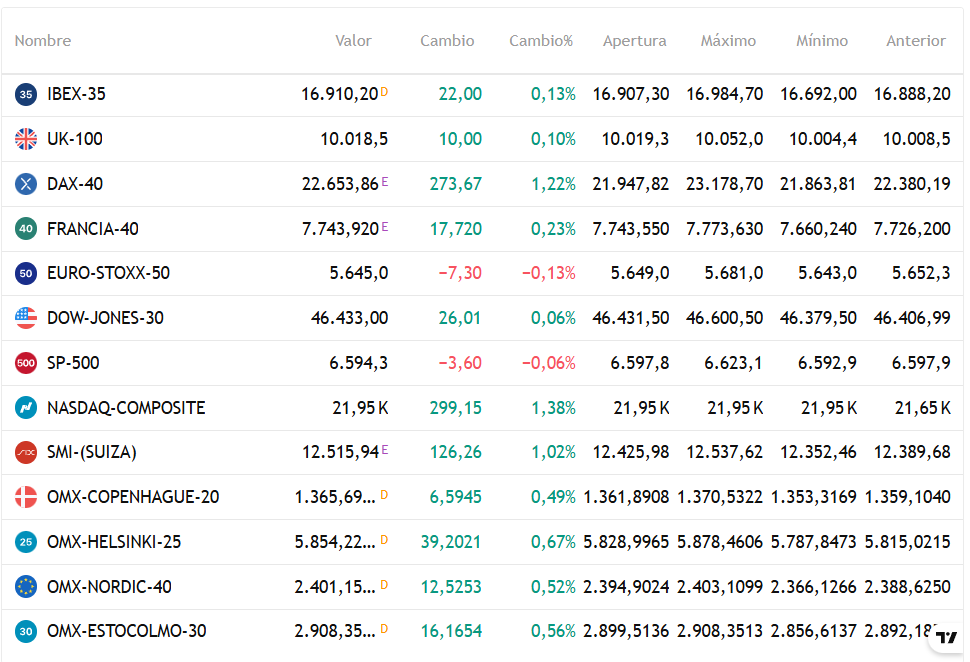Click the IBEX-35 index icon
Image resolution: width=970 pixels, height=662 pixels.
(x=26, y=94)
